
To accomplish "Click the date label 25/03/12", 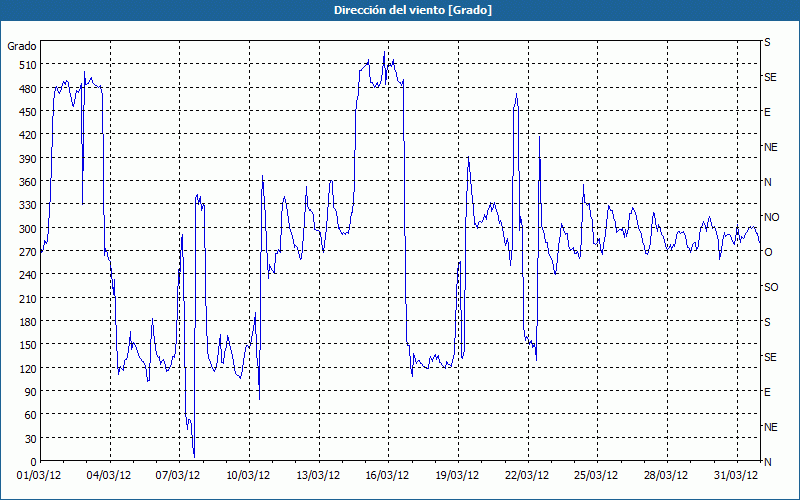I will (x=596, y=476).
